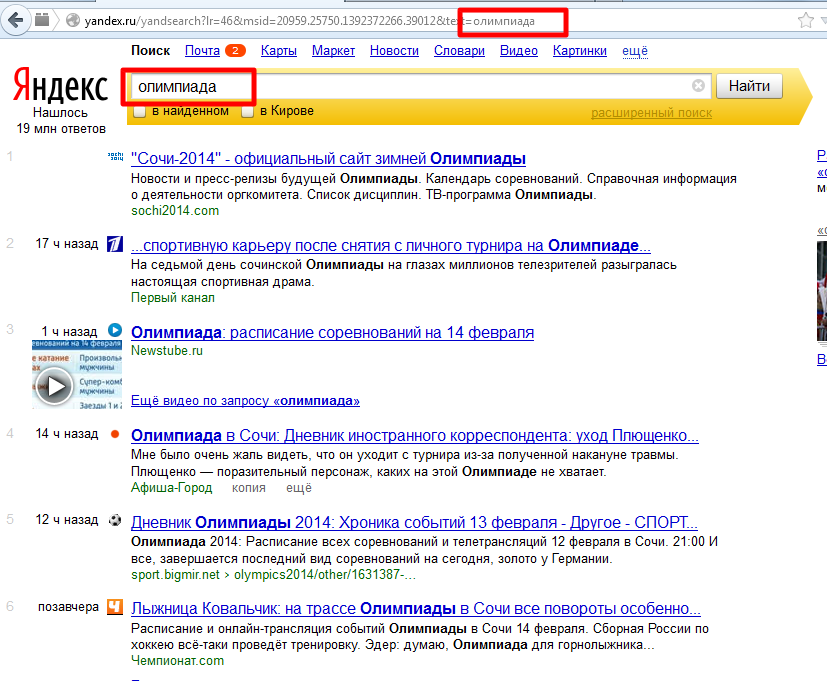
Task: Click the mail counter badge showing 2
Action: coord(235,51)
